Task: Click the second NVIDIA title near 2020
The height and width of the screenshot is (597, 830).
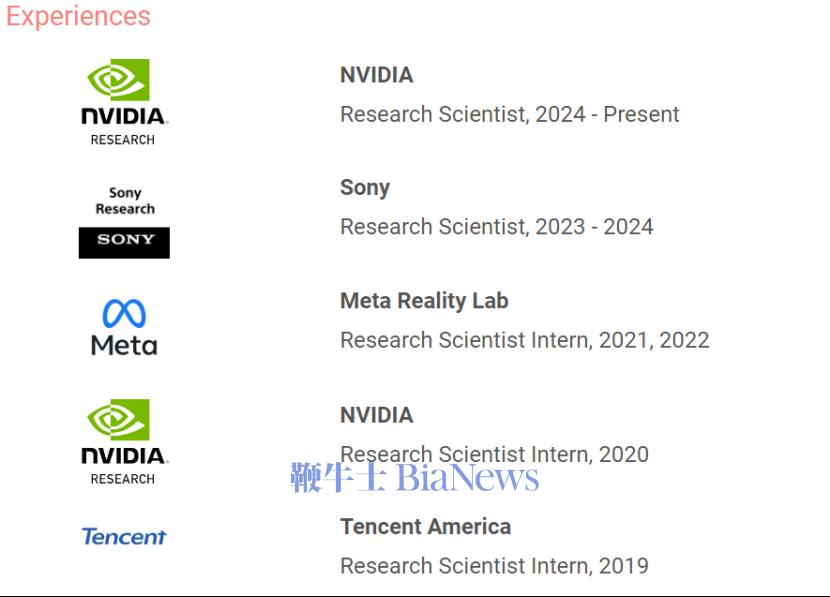Action: (376, 415)
